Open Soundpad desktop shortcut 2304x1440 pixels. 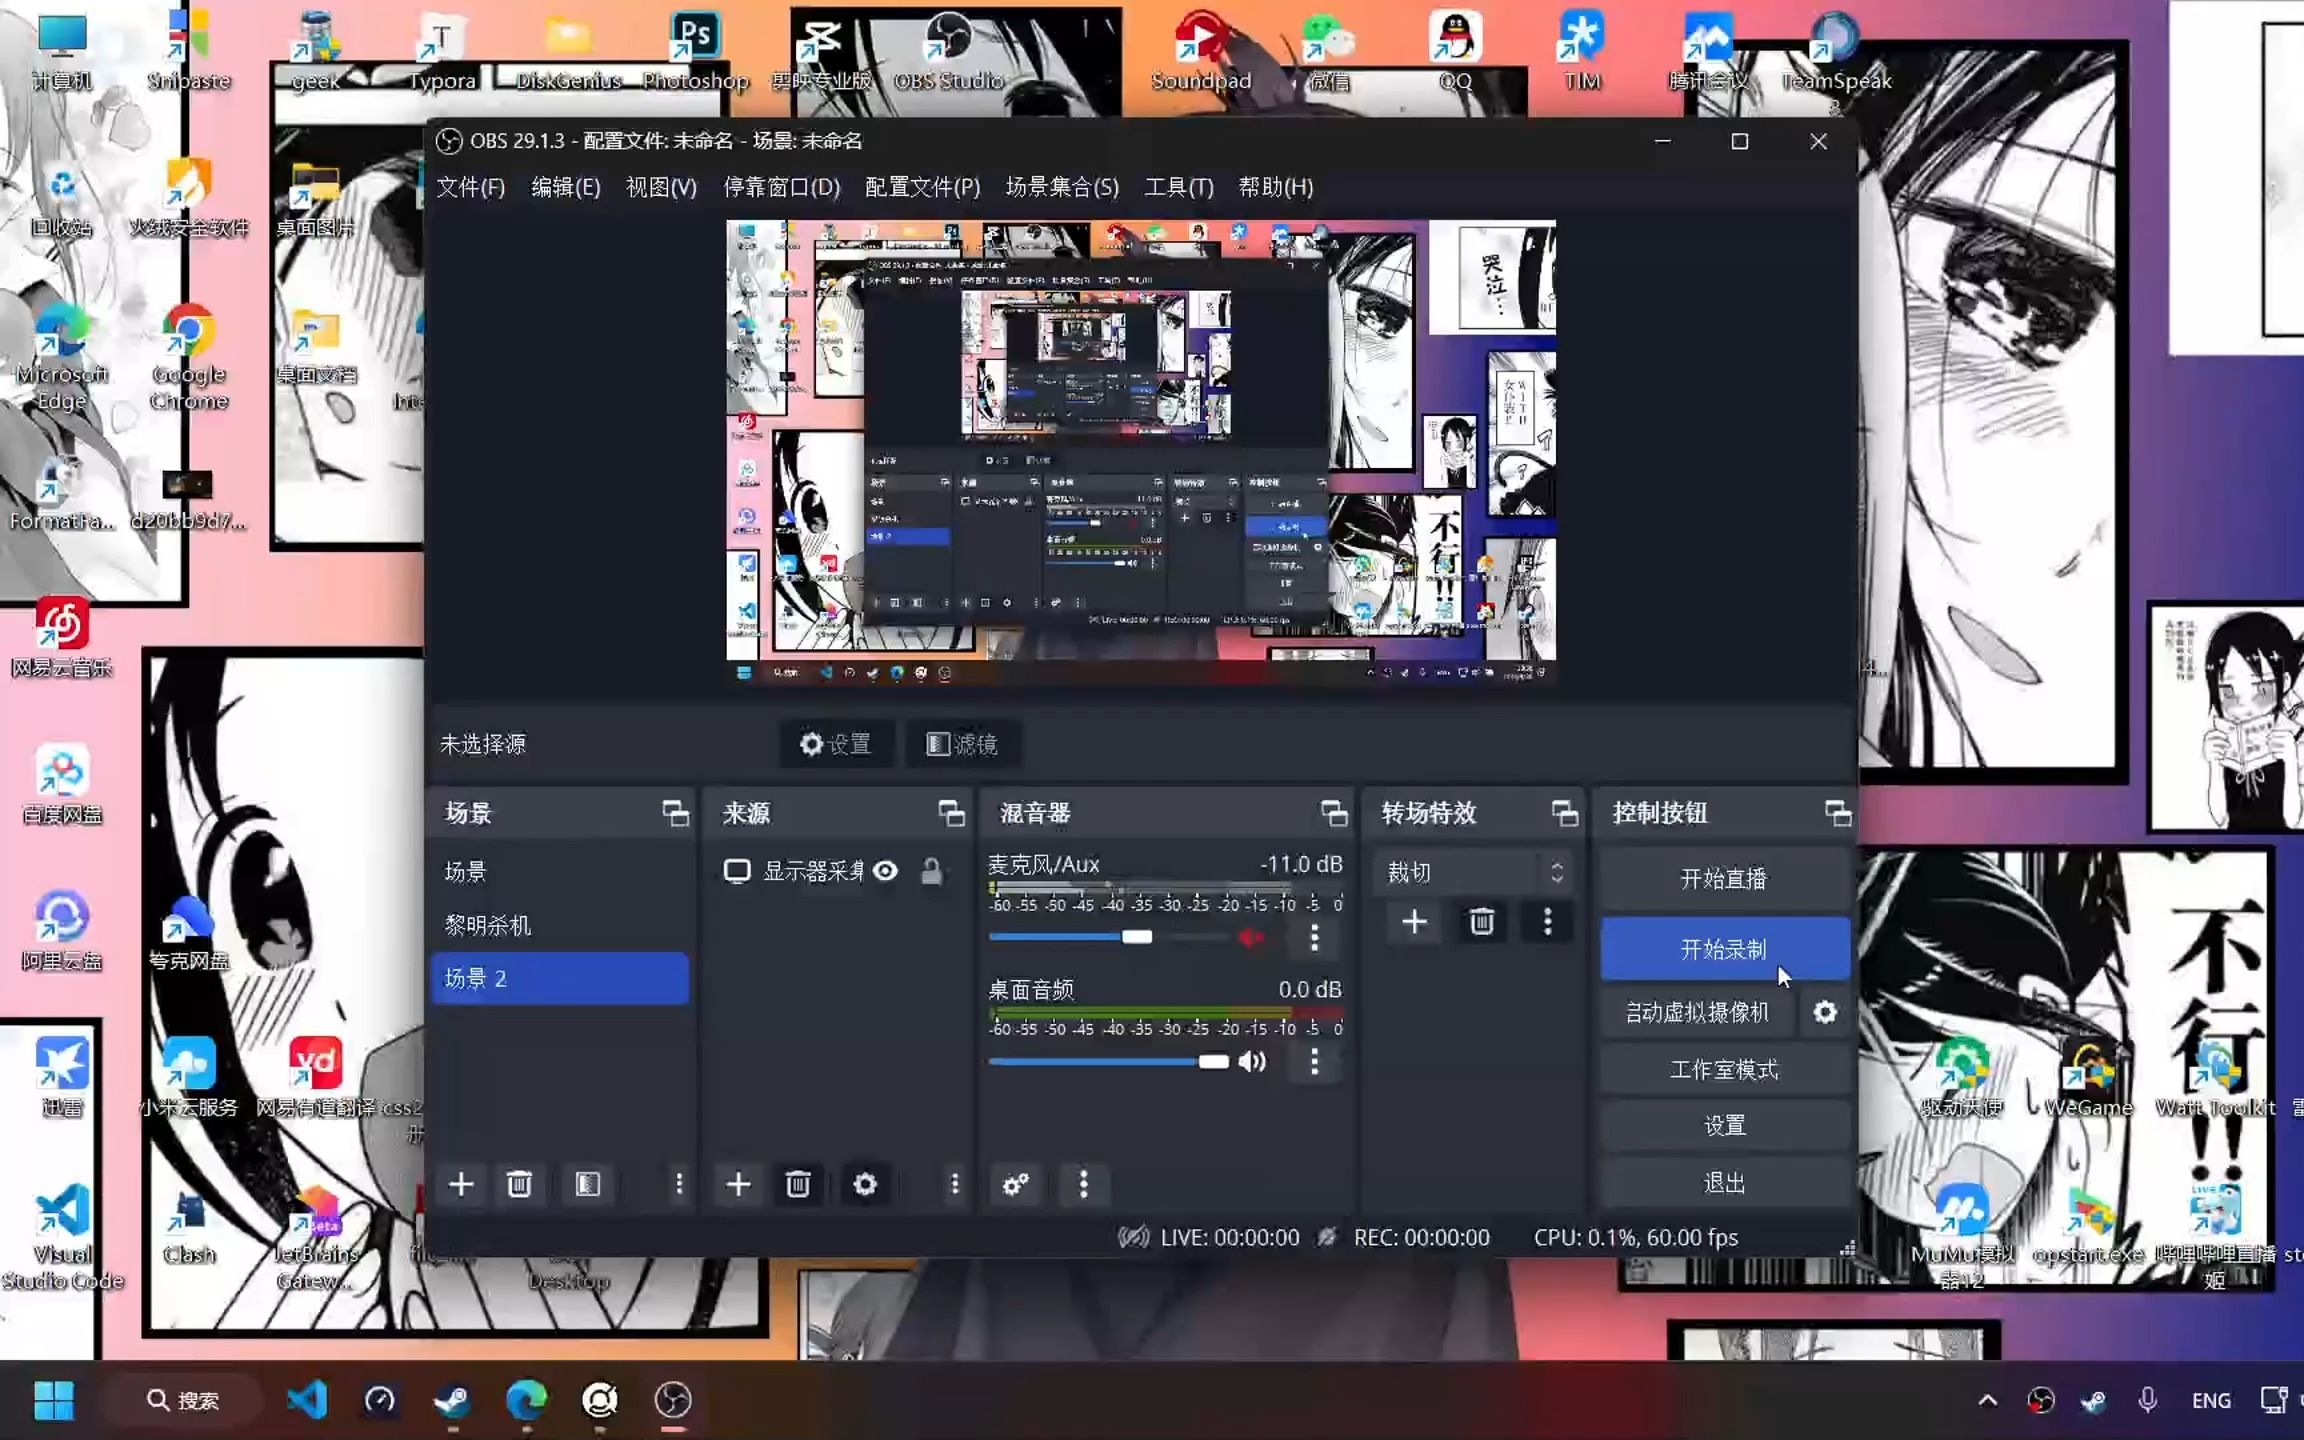tap(1200, 52)
